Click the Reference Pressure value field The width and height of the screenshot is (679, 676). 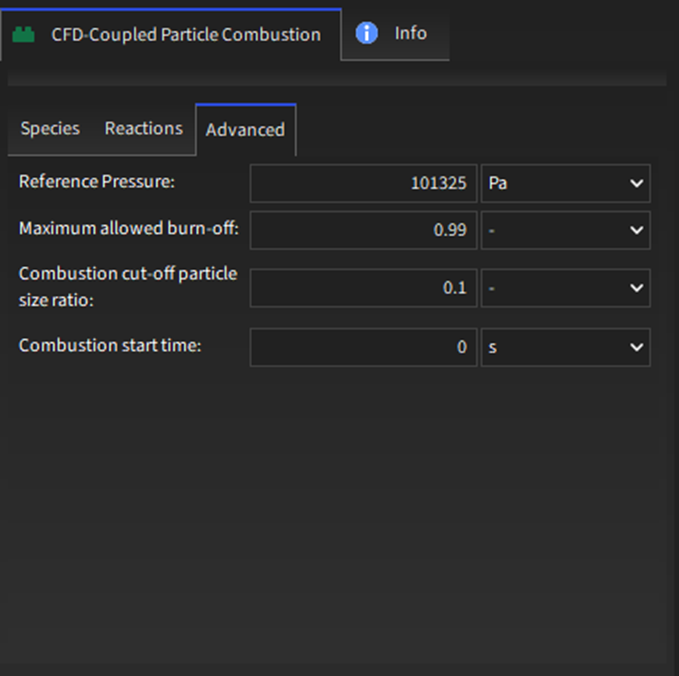(363, 183)
